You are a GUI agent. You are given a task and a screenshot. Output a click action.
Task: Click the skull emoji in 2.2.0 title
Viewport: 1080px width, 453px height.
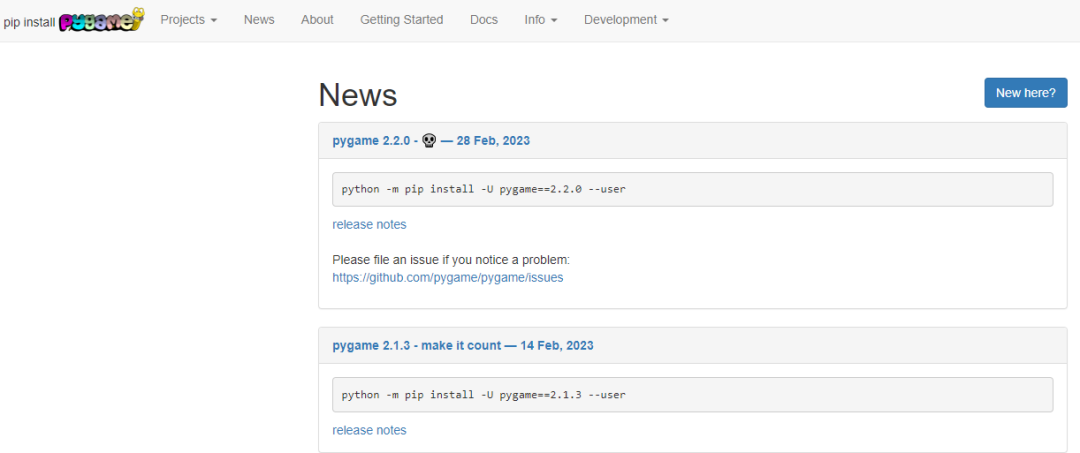[428, 140]
